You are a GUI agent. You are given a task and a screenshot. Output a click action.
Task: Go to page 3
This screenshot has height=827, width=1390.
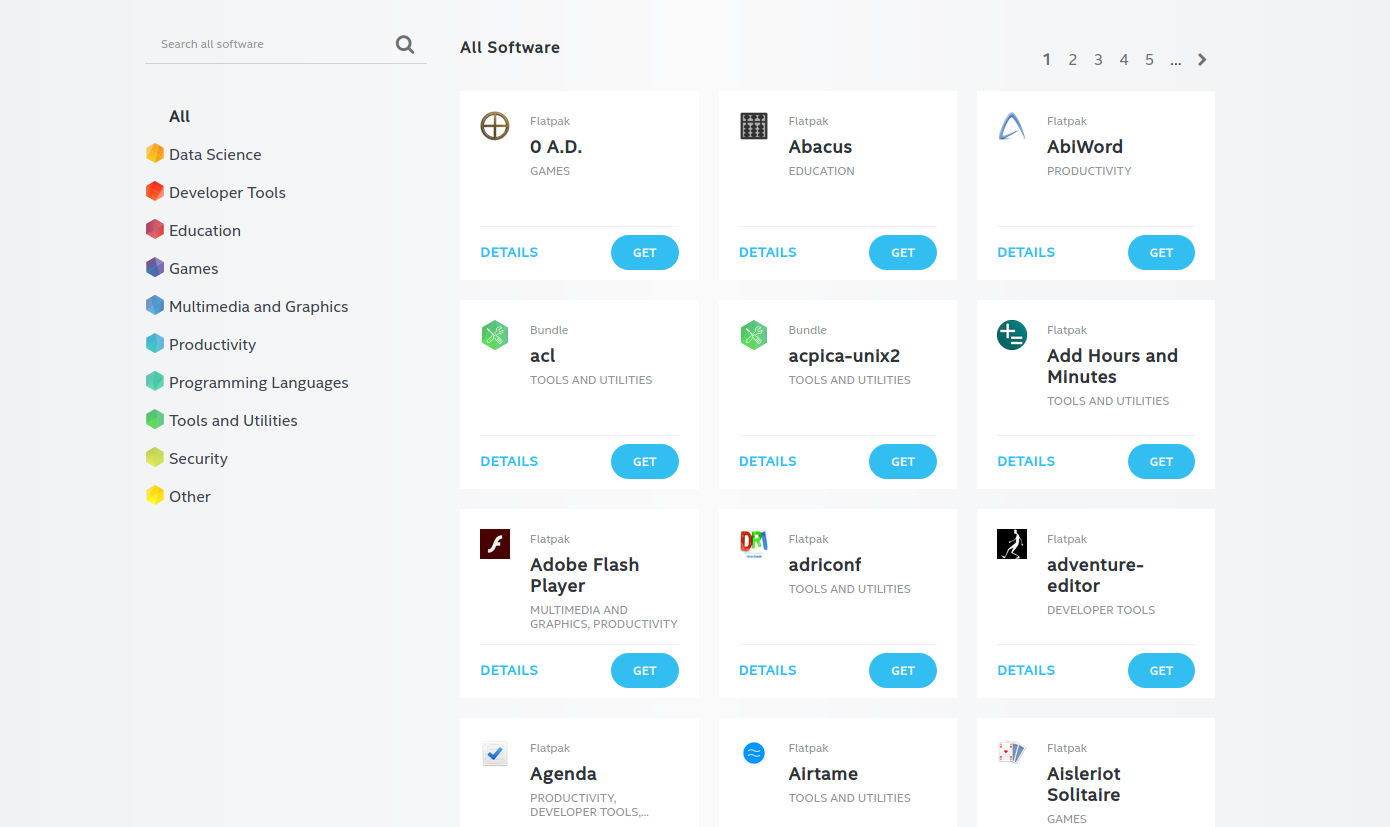(x=1098, y=60)
